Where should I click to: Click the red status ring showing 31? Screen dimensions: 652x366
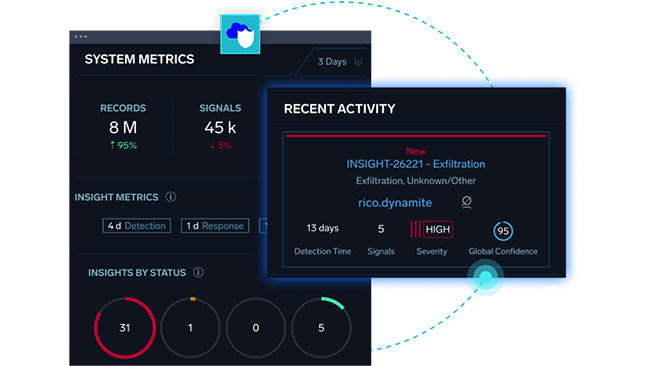click(125, 328)
